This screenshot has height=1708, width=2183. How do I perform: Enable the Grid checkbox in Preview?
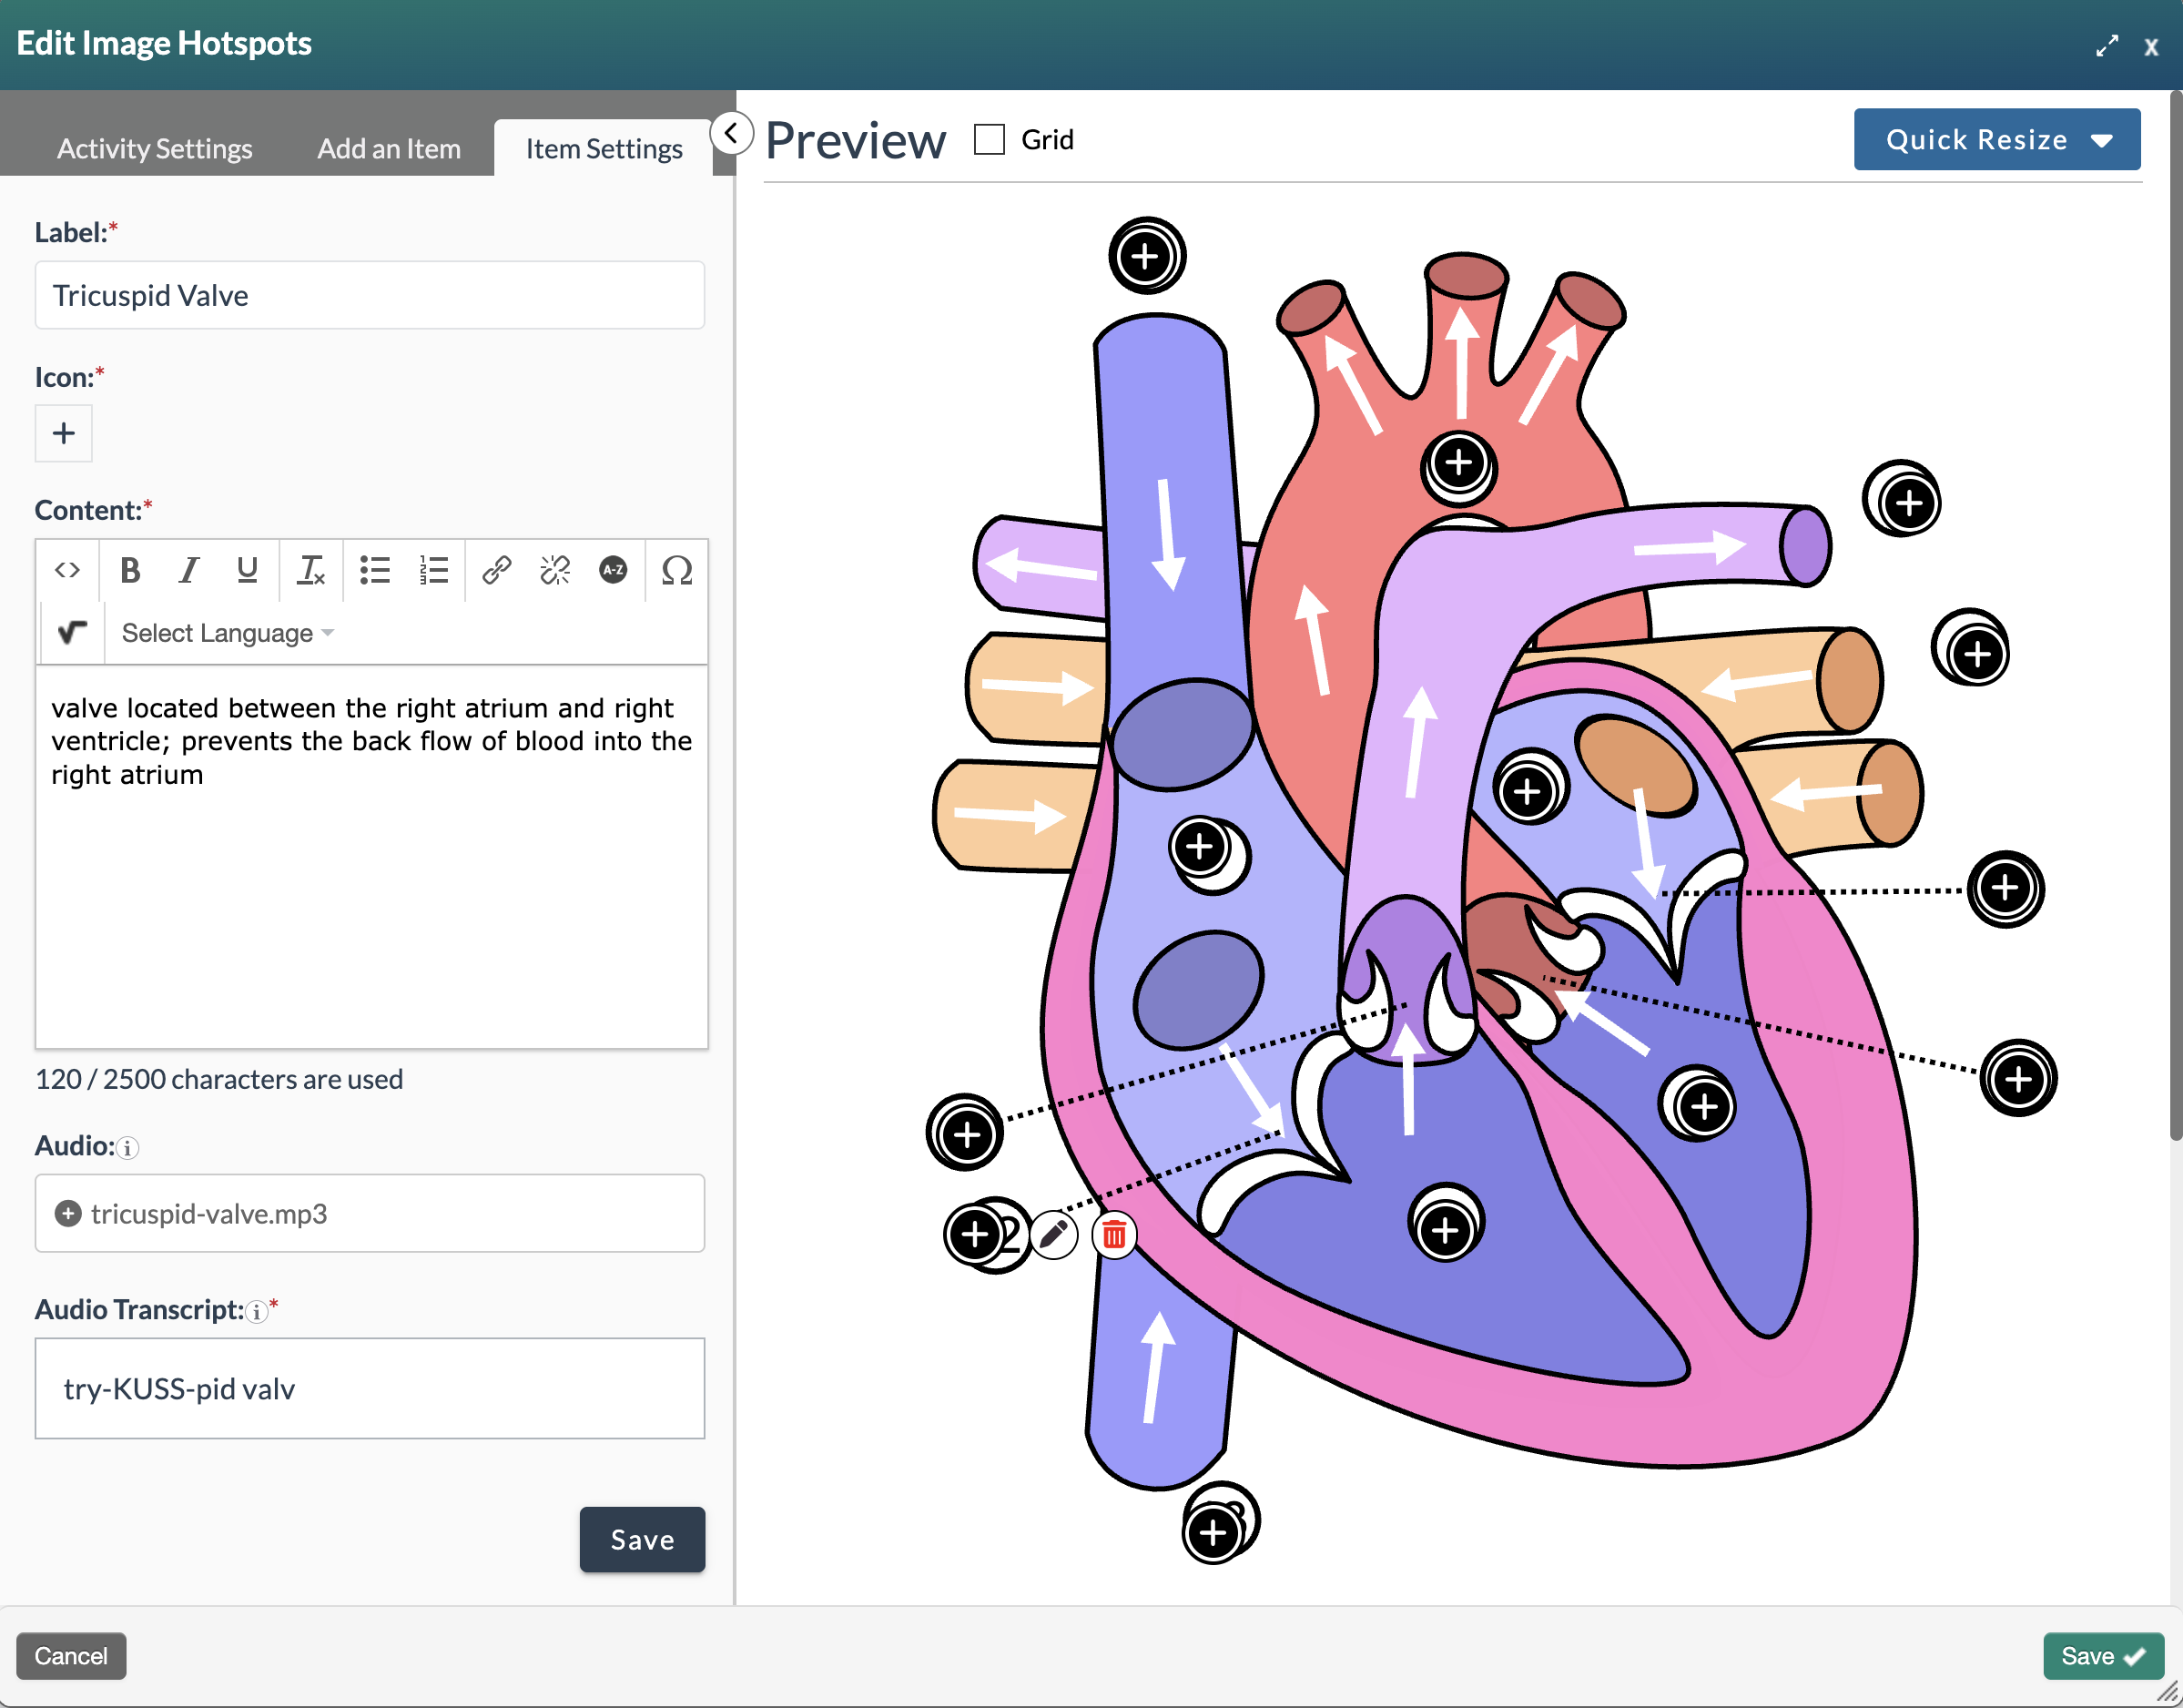click(989, 139)
